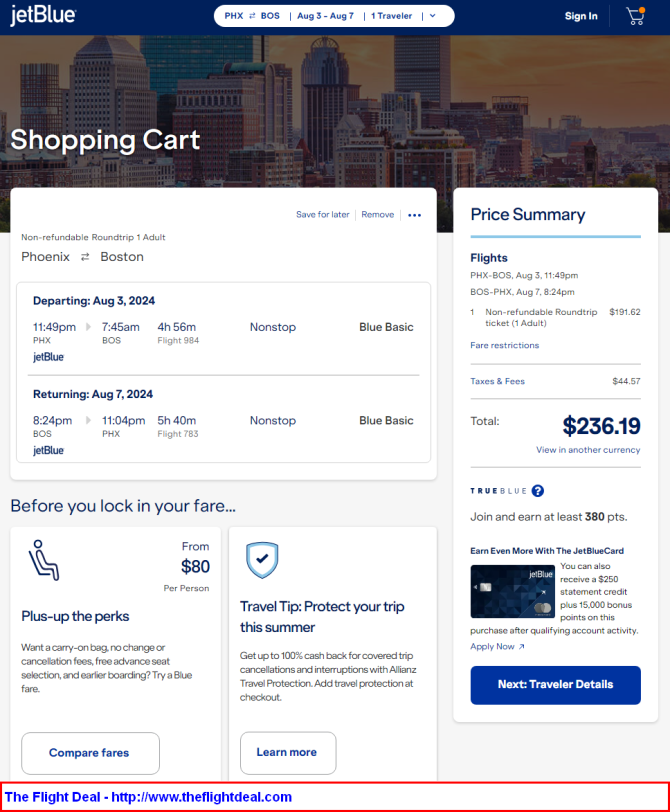Click the three-dot more options icon
Screen dimensions: 670x812
pyautogui.click(x=415, y=215)
